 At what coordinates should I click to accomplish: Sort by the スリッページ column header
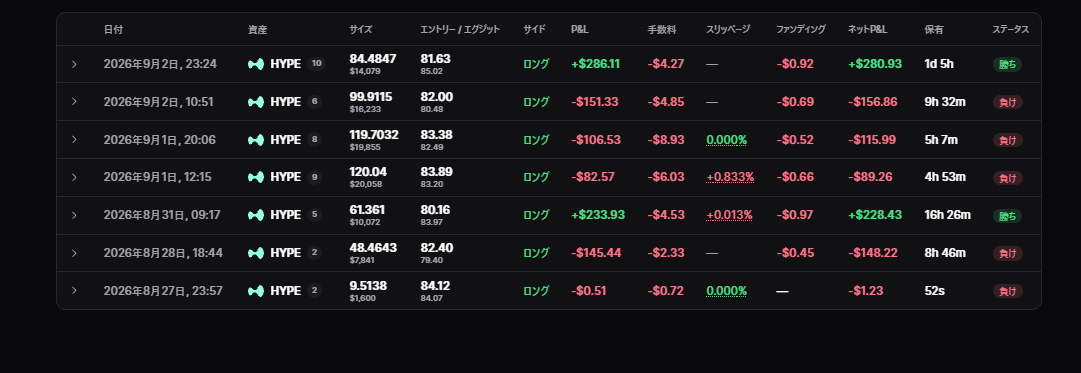728,30
